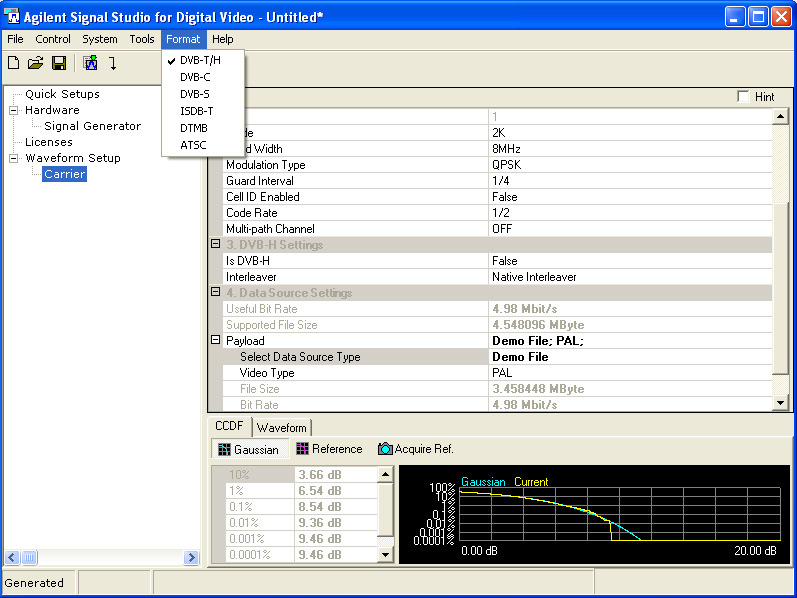The height and width of the screenshot is (598, 797).
Task: Close the open Format menu
Action: (183, 39)
